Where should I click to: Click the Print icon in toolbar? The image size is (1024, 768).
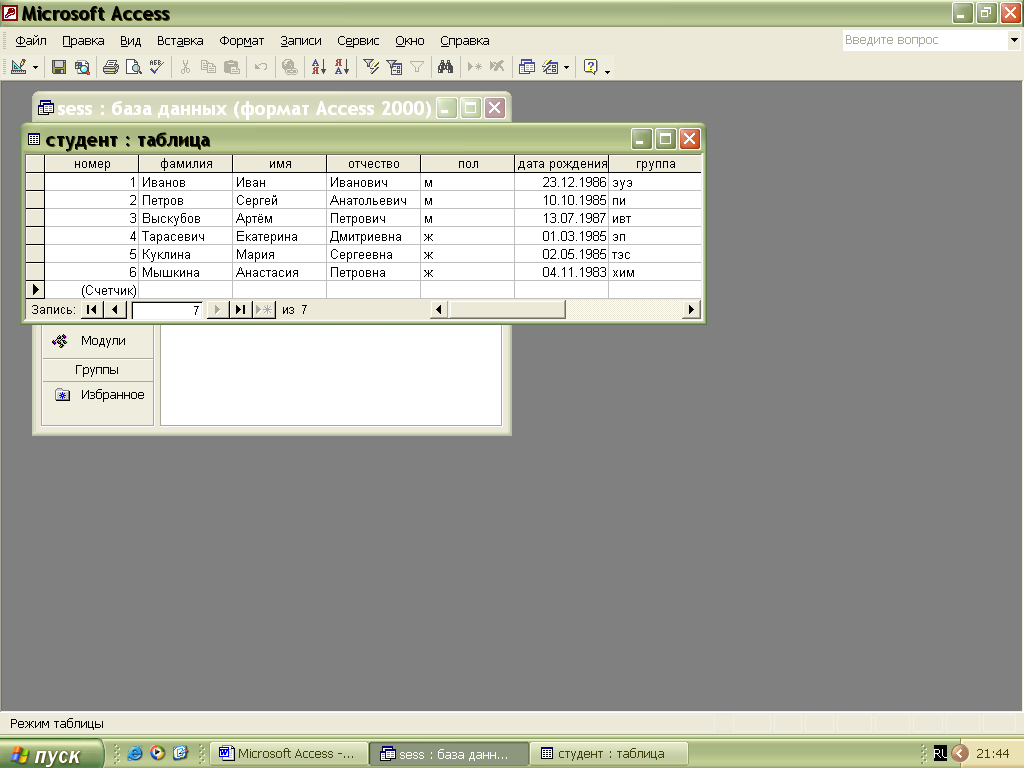pyautogui.click(x=111, y=67)
